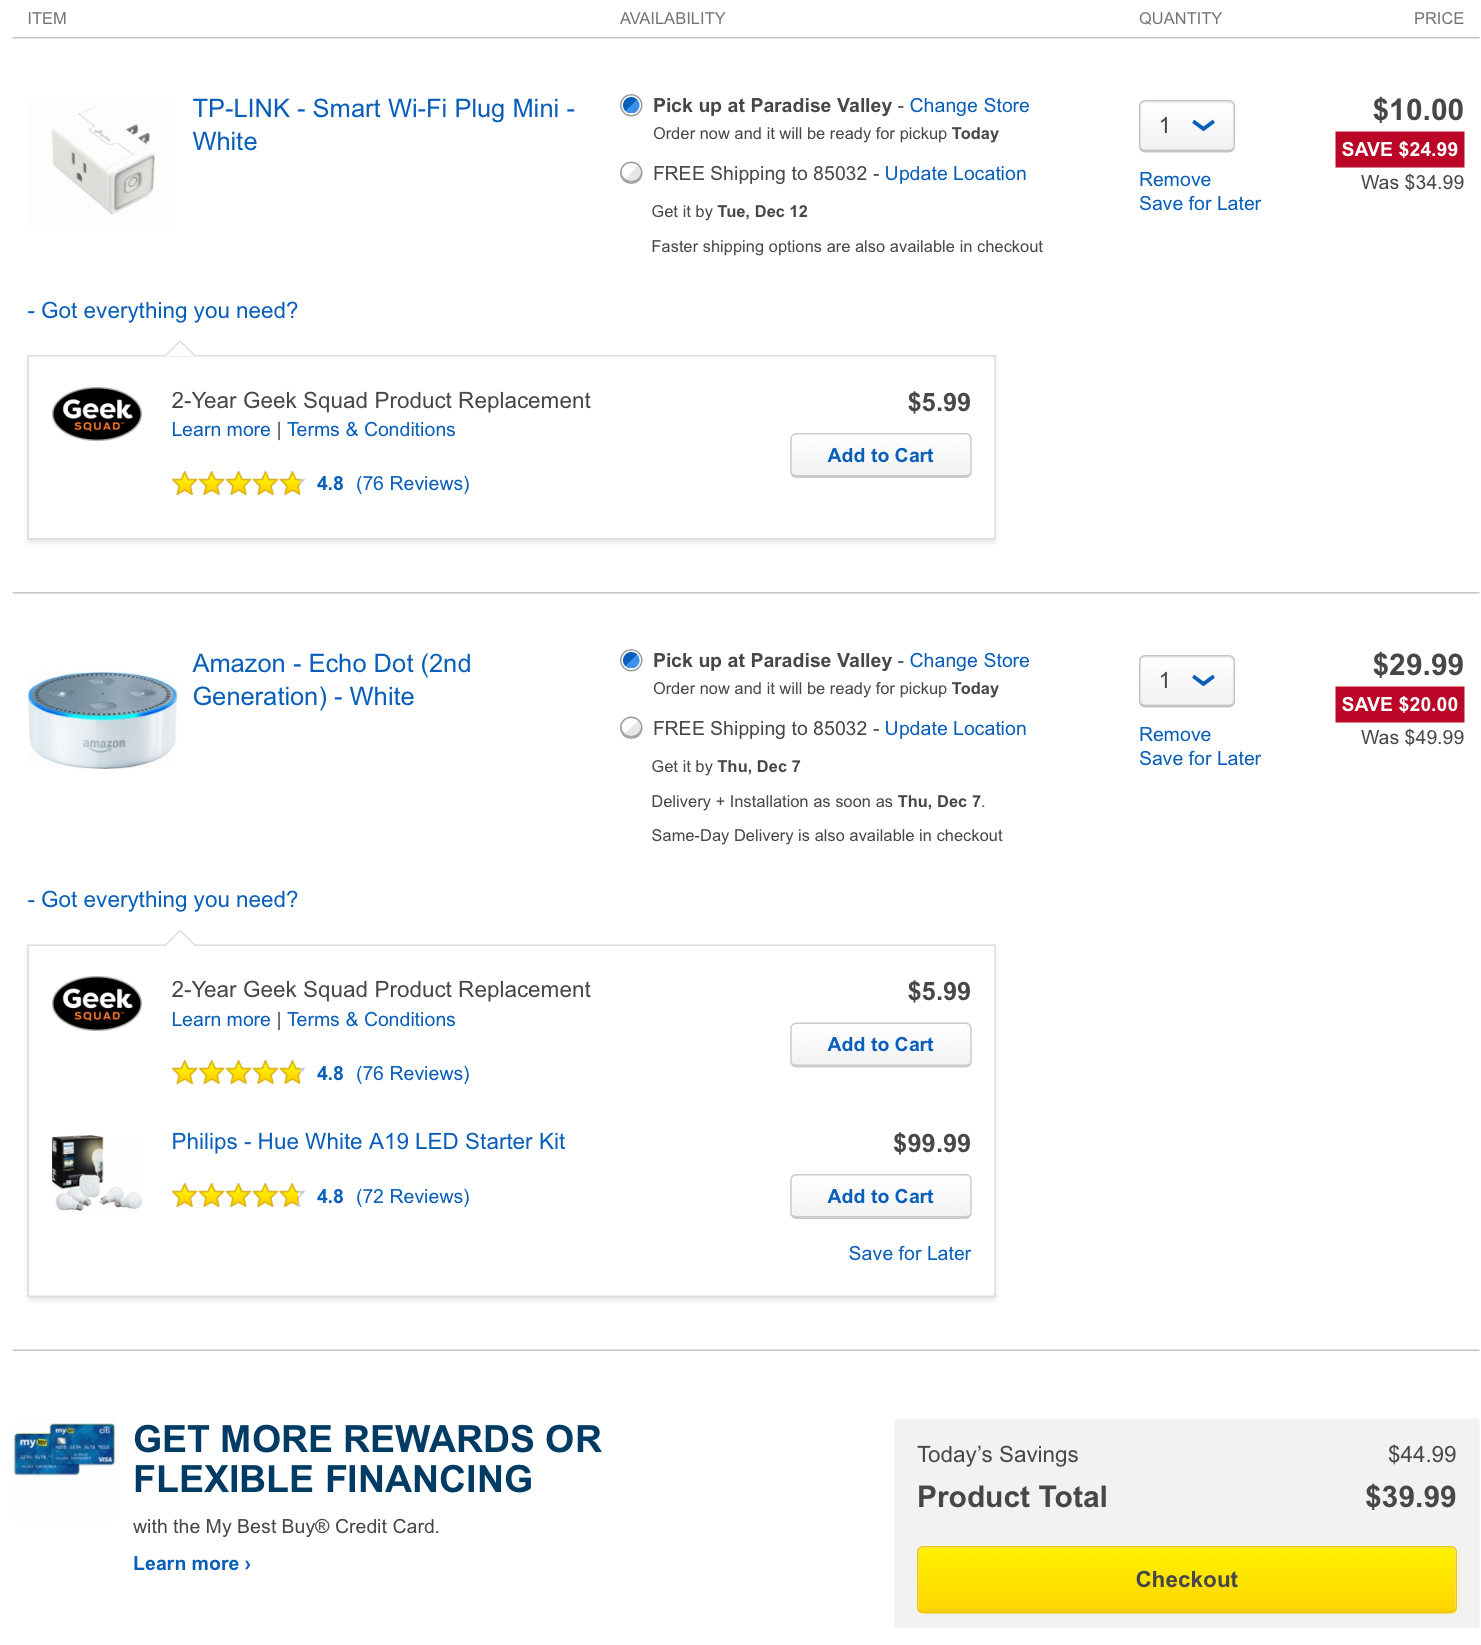Open quantity dropdown for Echo Dot
Screen dimensions: 1481x1645
(1186, 681)
